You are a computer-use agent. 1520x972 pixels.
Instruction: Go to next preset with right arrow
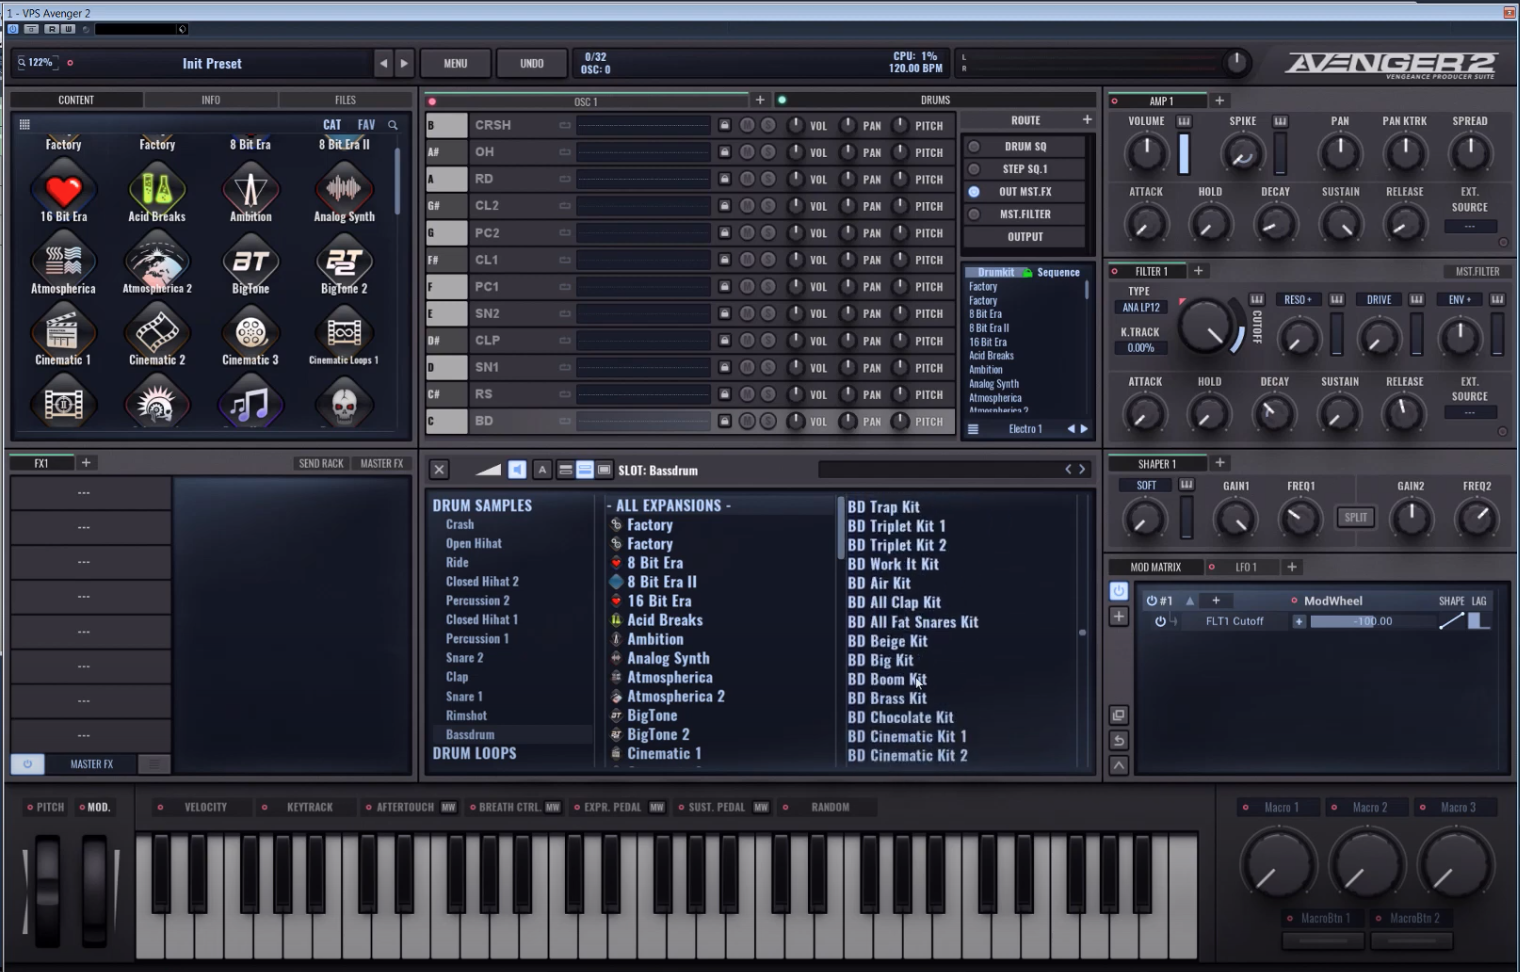point(404,63)
